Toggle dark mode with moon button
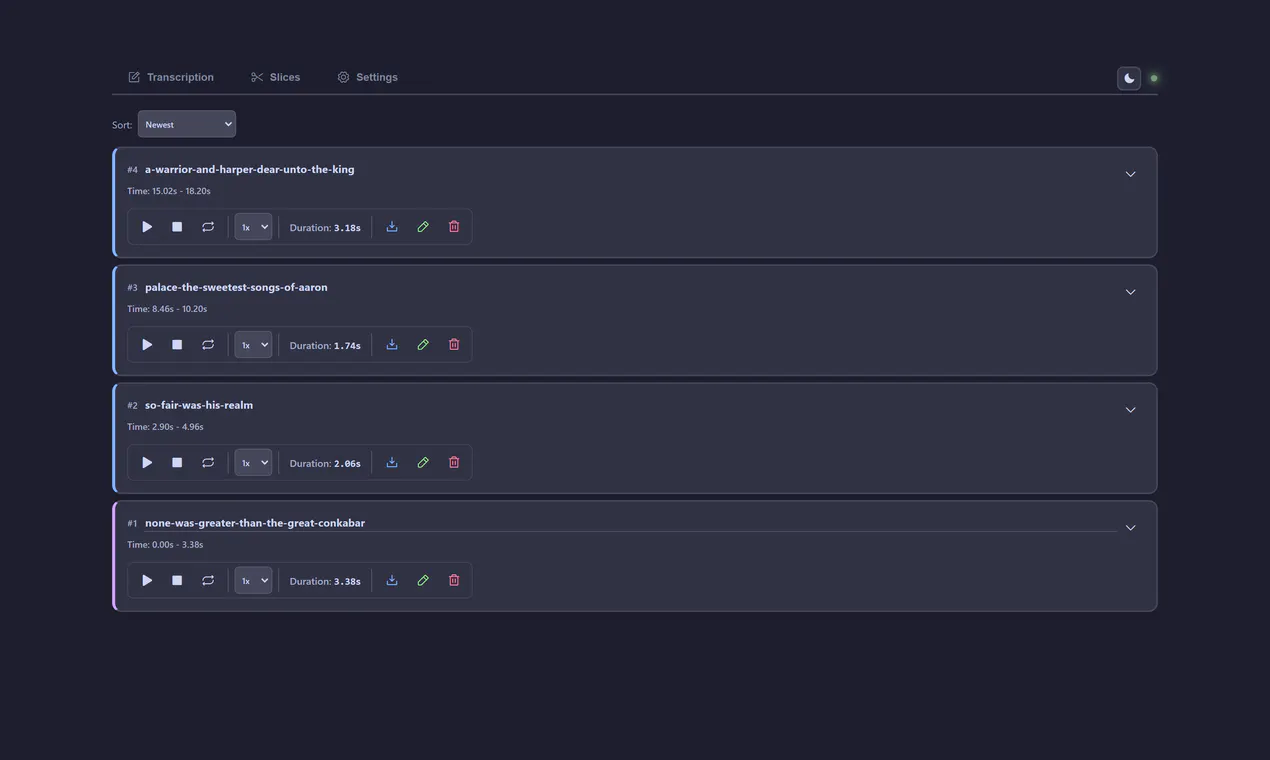The image size is (1270, 760). point(1129,78)
